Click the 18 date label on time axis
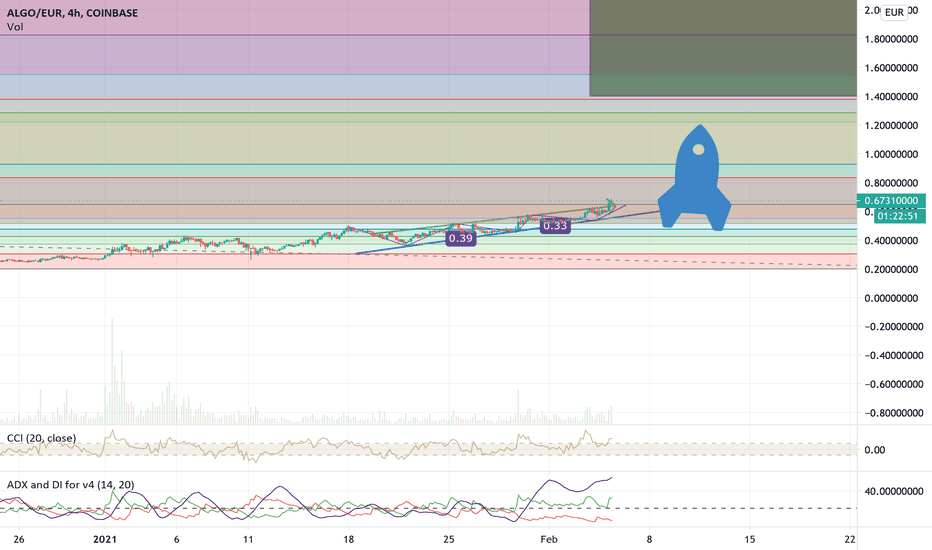This screenshot has width=932, height=550. pyautogui.click(x=348, y=539)
